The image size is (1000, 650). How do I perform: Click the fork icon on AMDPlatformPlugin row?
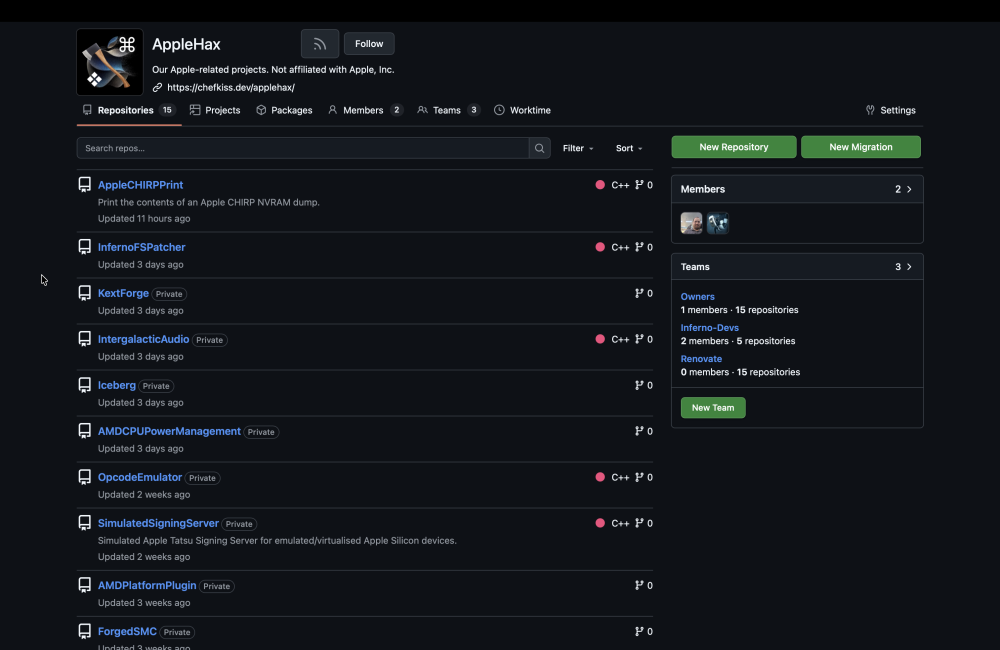click(x=639, y=586)
